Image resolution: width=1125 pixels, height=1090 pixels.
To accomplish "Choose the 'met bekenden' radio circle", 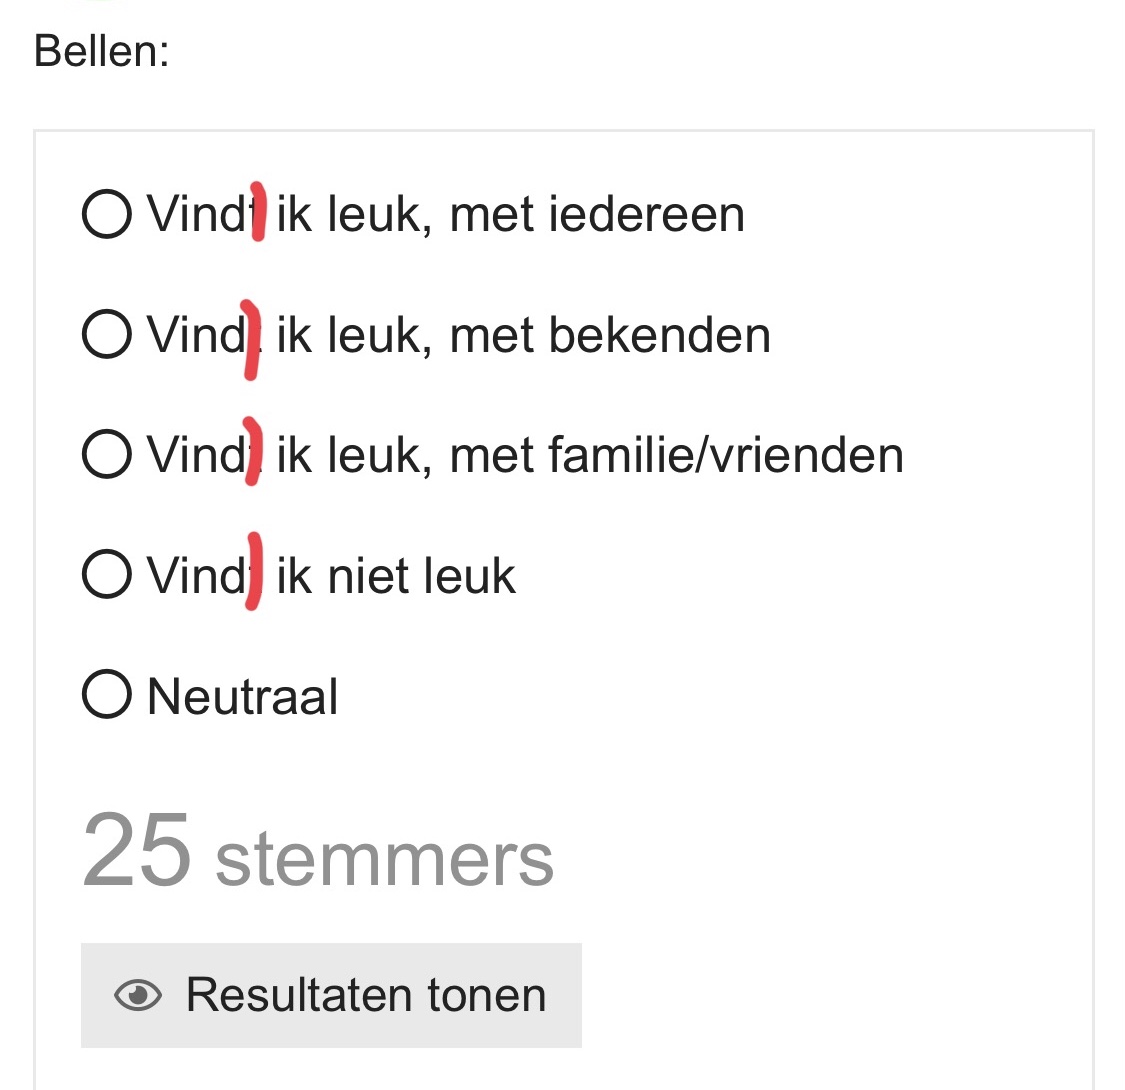I will click(107, 334).
